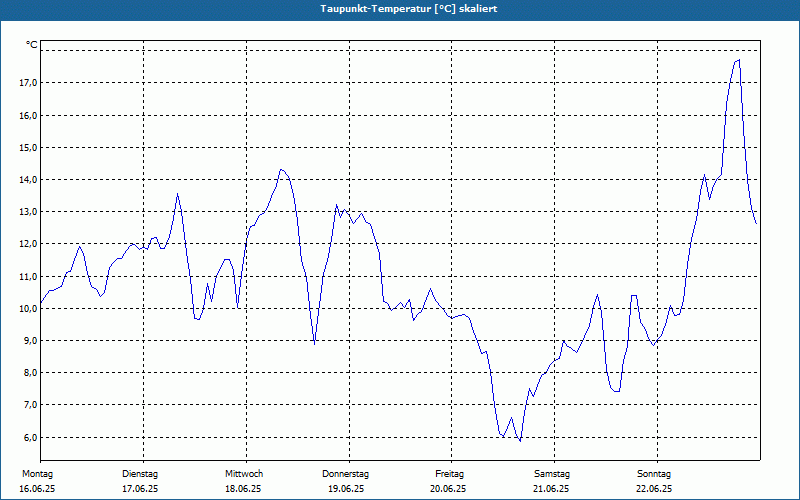This screenshot has width=800, height=500.
Task: Click the date 20.06.25
Action: click(448, 489)
